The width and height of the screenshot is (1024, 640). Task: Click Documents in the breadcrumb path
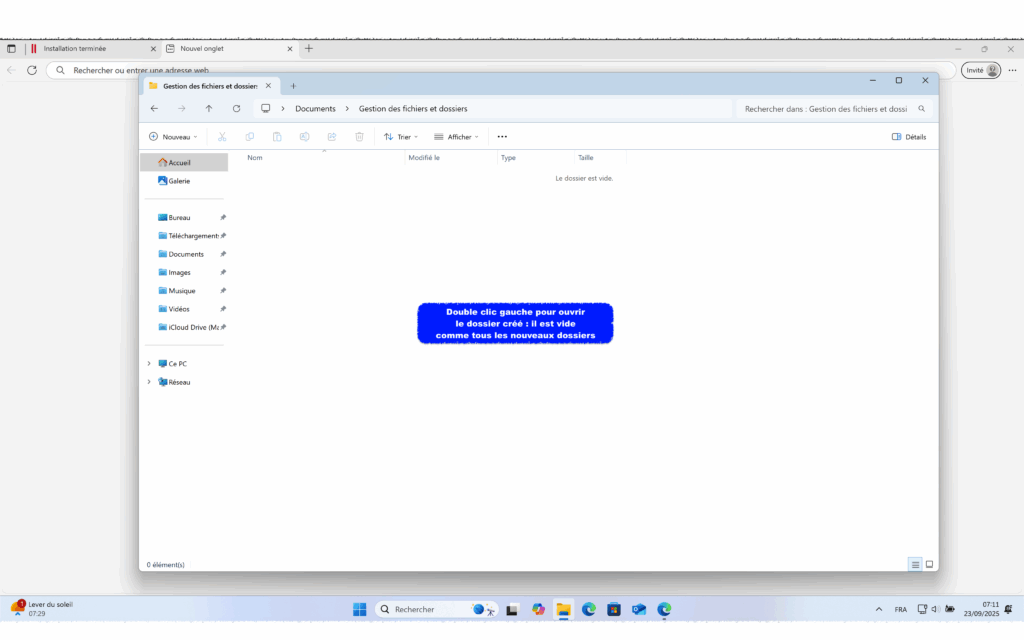click(315, 108)
